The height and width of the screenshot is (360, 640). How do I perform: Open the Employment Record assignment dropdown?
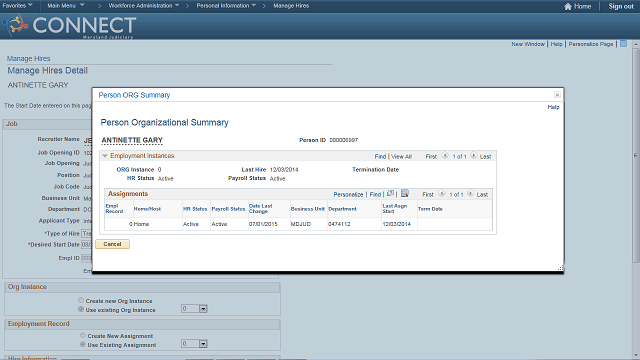pos(203,344)
